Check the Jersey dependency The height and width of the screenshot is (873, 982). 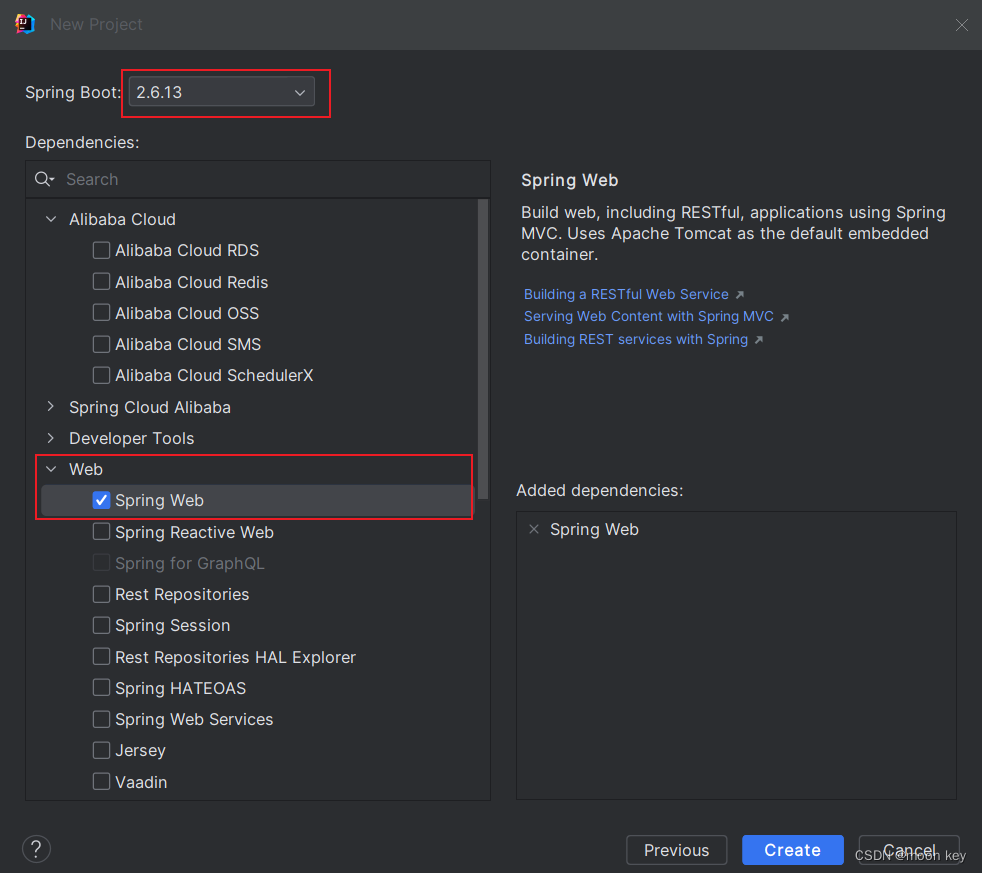click(101, 750)
